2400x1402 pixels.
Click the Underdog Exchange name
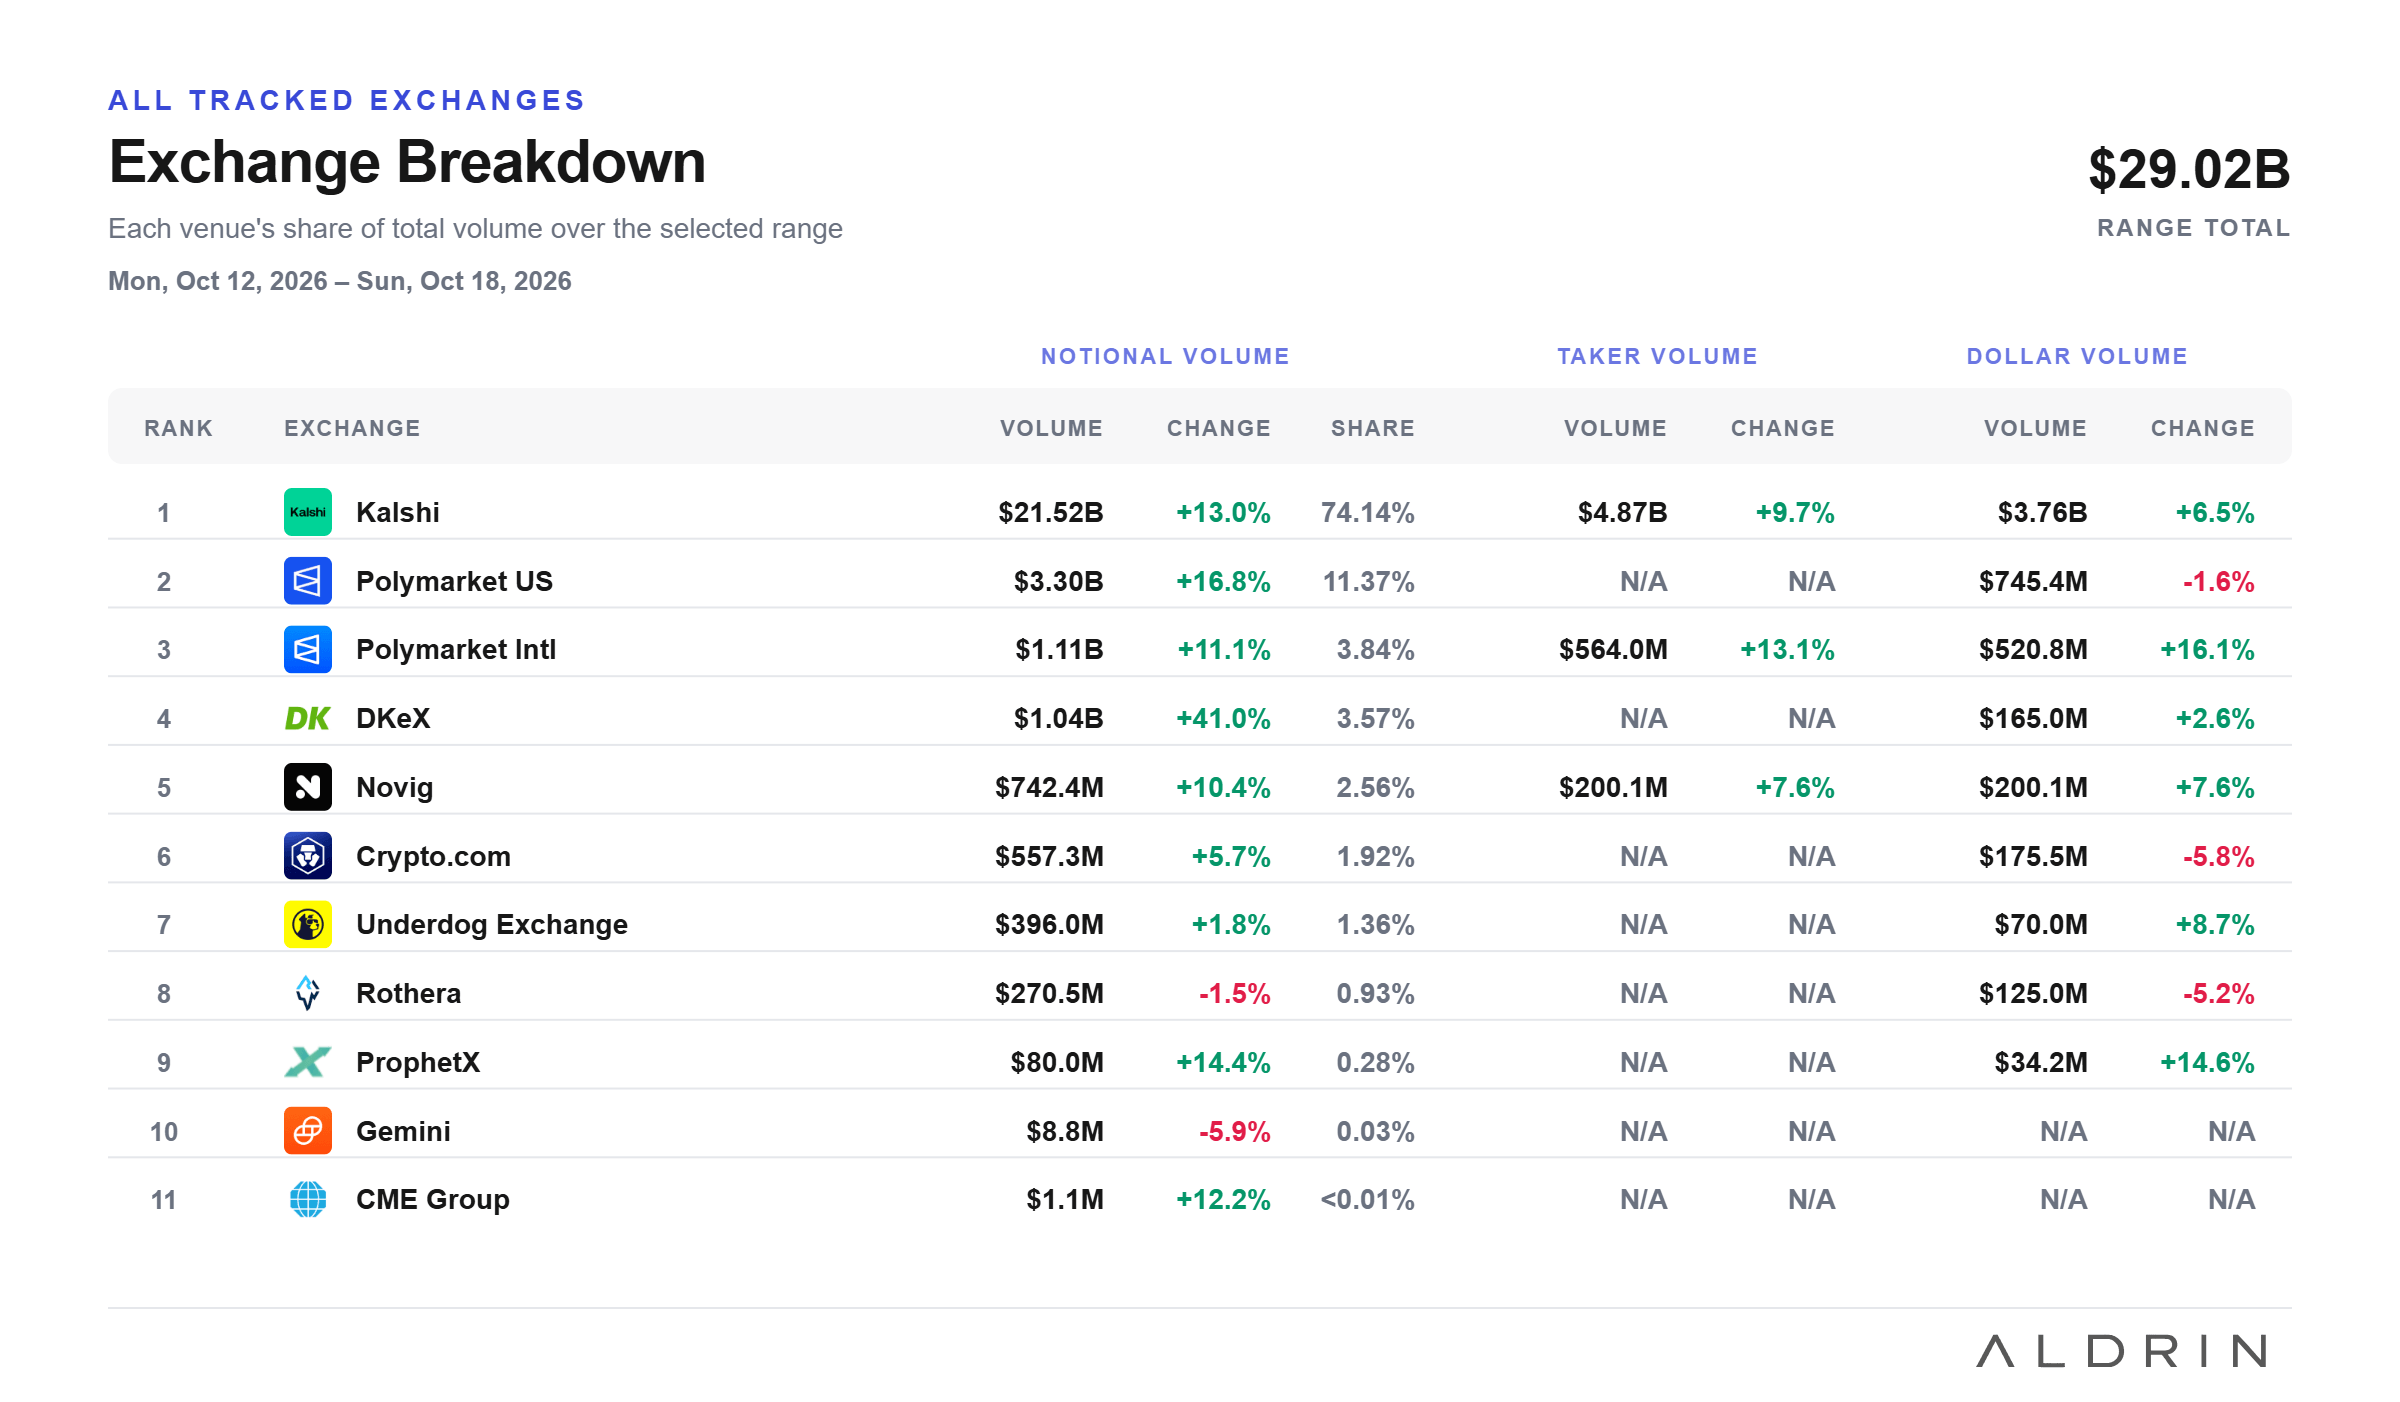point(492,924)
